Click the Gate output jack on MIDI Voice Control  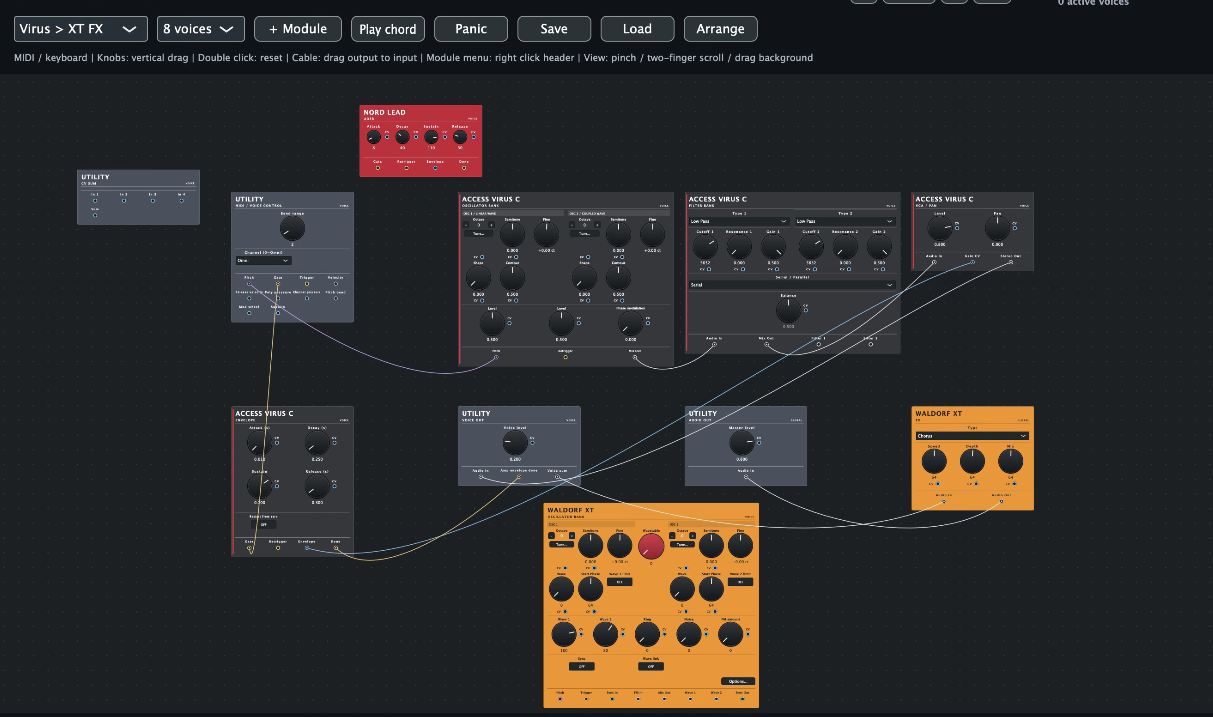(278, 284)
